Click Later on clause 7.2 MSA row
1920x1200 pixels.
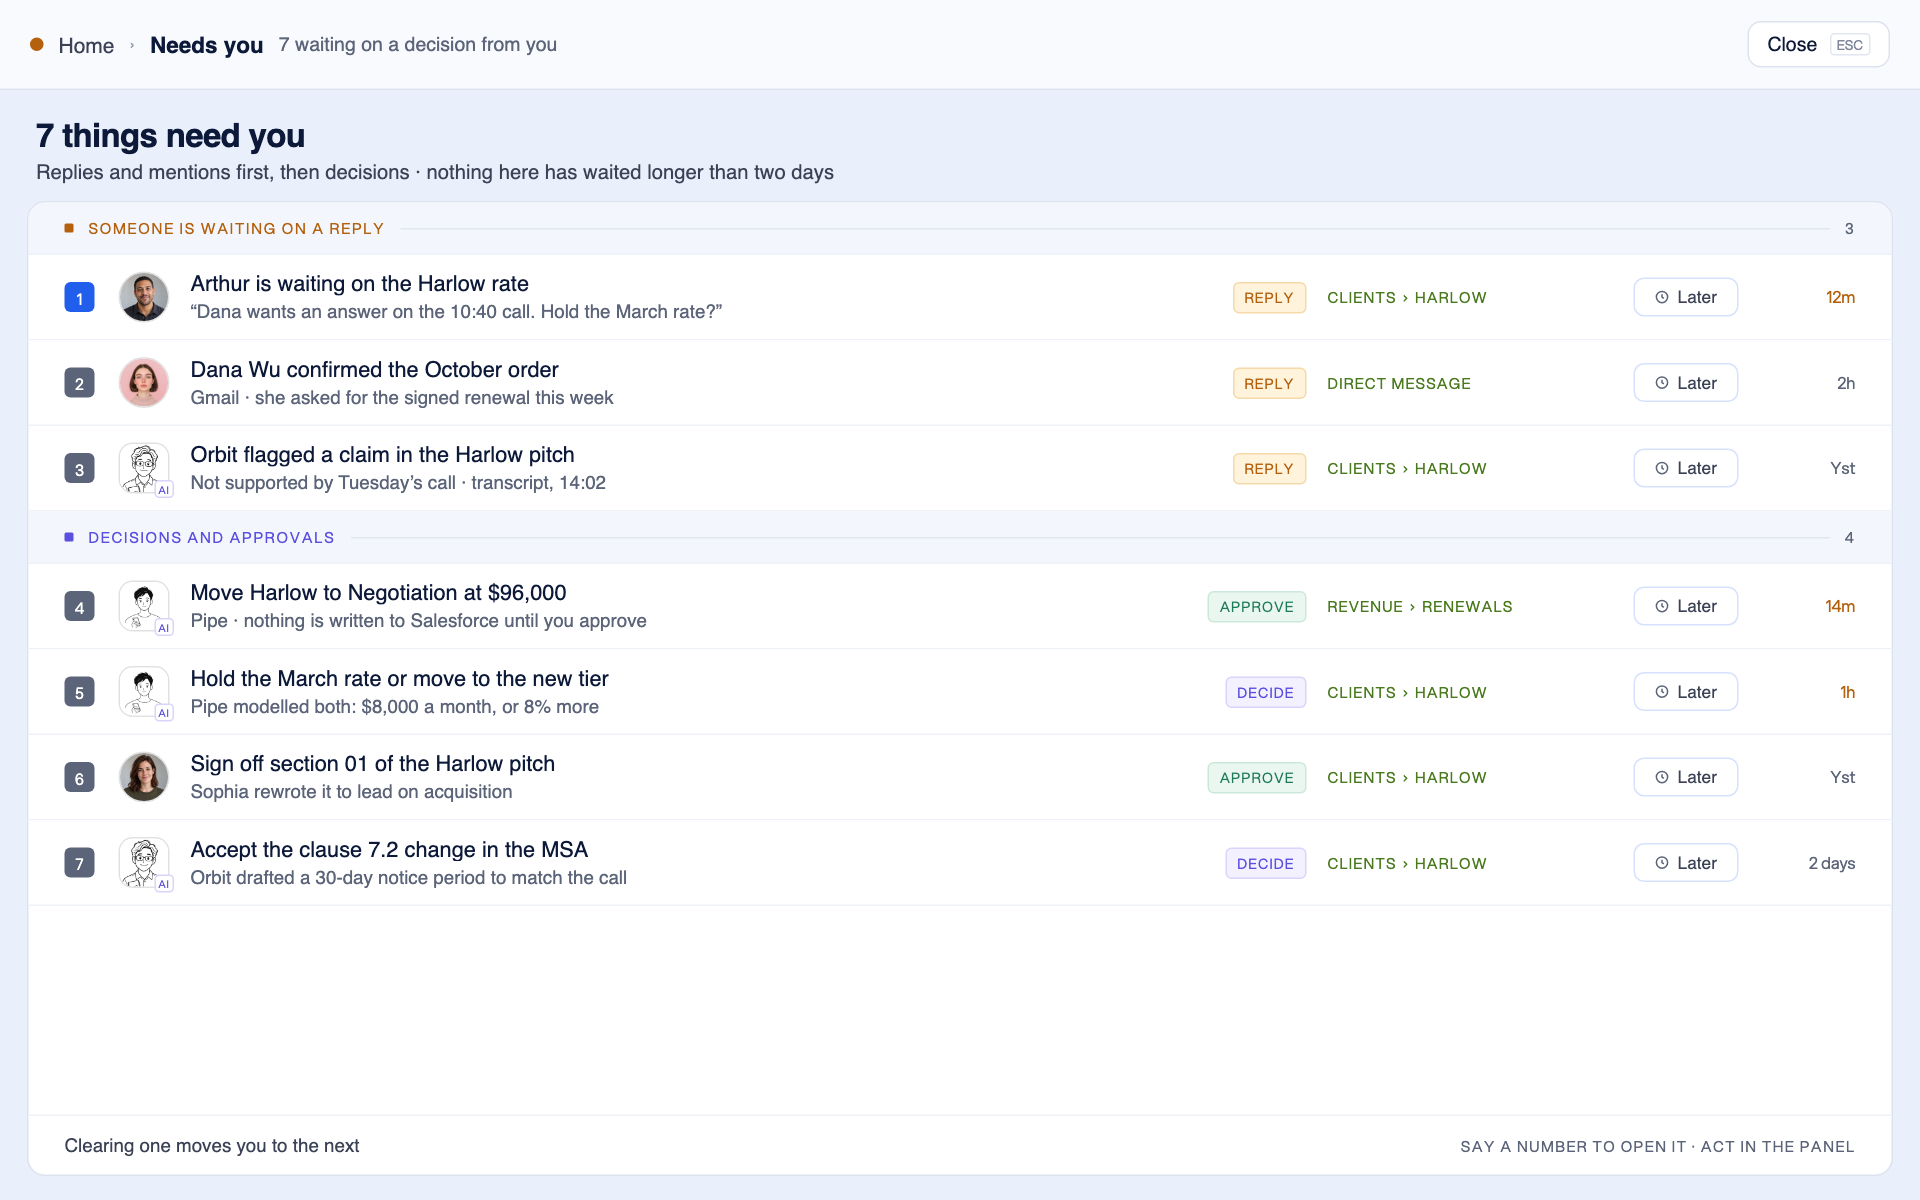[1685, 863]
